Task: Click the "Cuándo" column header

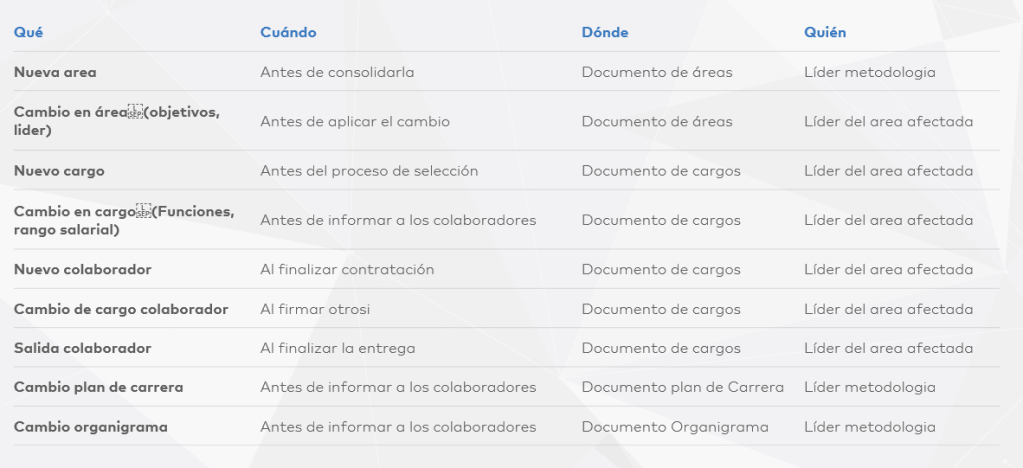Action: (x=288, y=32)
